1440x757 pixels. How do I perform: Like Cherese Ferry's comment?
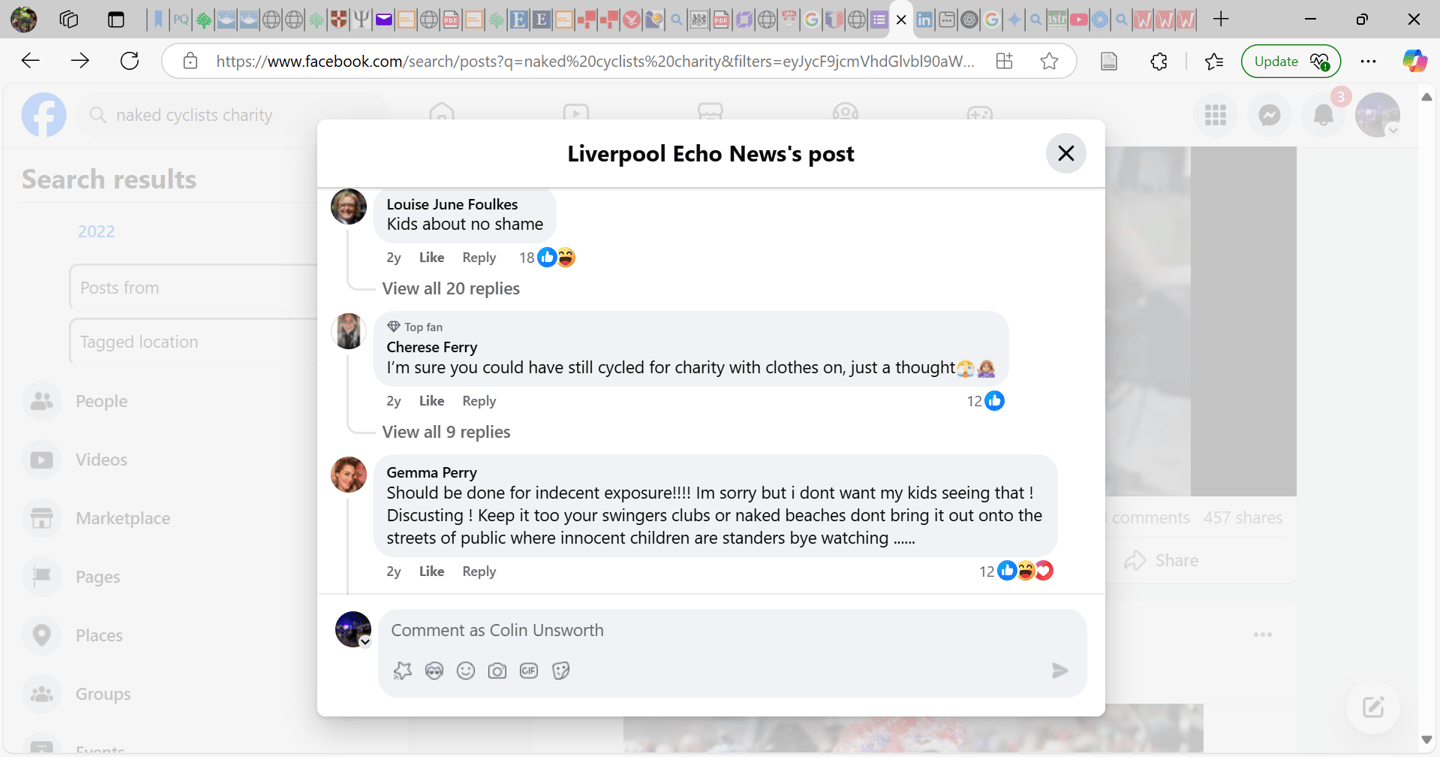pos(431,401)
